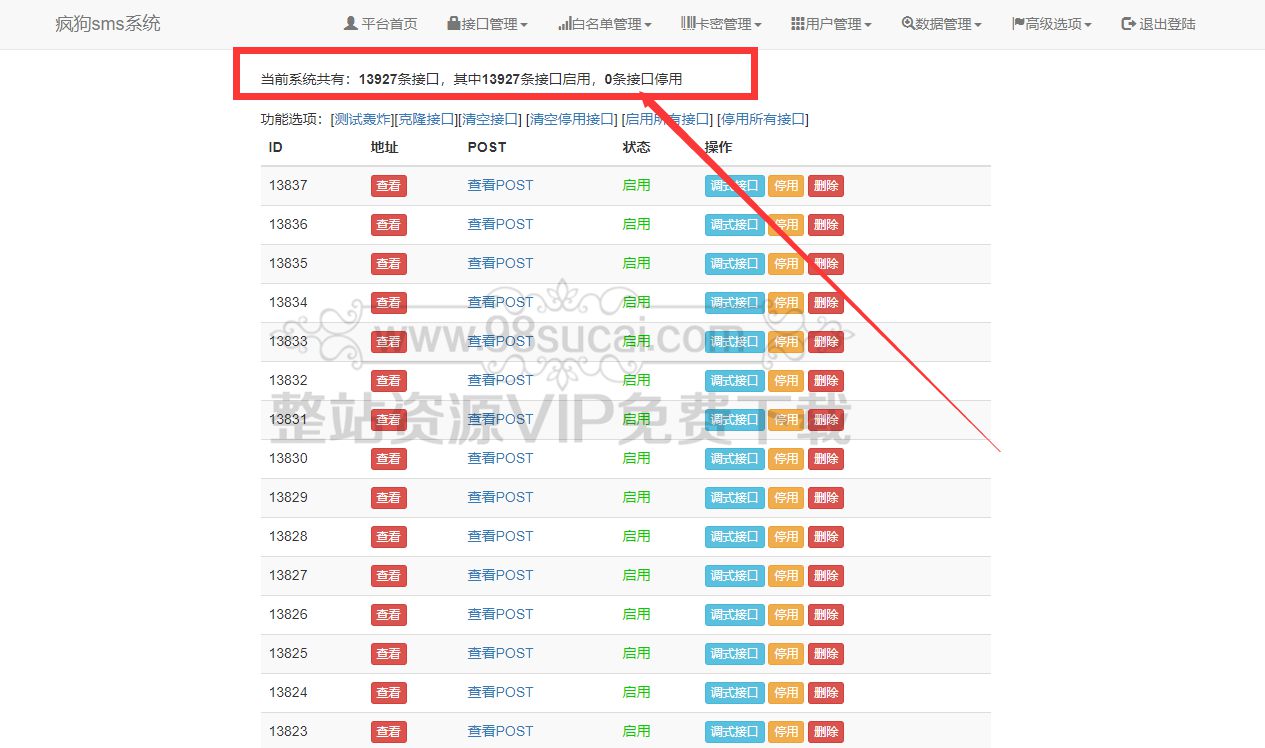Disable interface 13837 with its 停用 button
The image size is (1265, 748).
[x=786, y=186]
